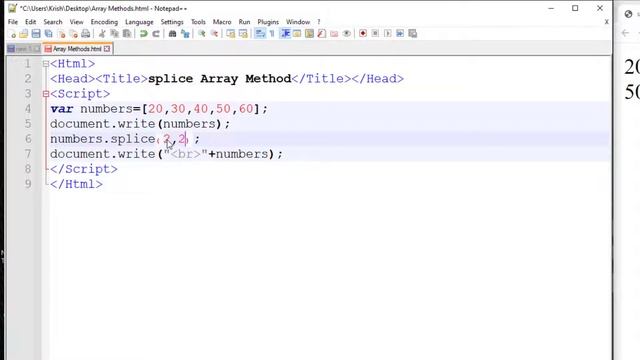The width and height of the screenshot is (640, 360).
Task: Open the ? help menu
Action: (x=319, y=22)
